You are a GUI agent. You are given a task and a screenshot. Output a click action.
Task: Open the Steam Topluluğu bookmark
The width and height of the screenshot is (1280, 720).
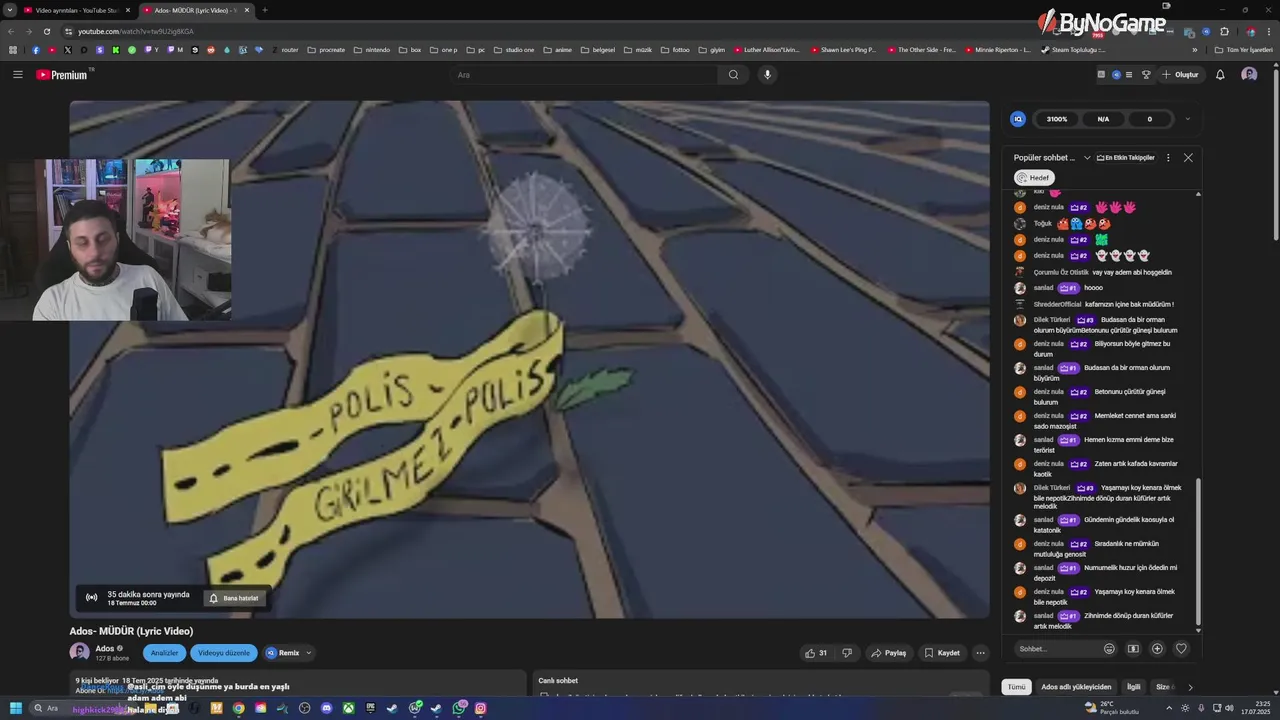tap(1073, 49)
